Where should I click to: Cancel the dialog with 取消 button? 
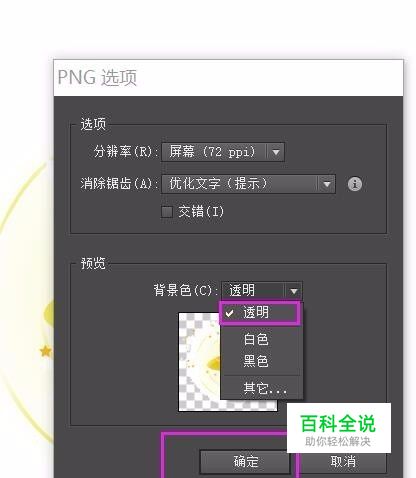pyautogui.click(x=343, y=462)
